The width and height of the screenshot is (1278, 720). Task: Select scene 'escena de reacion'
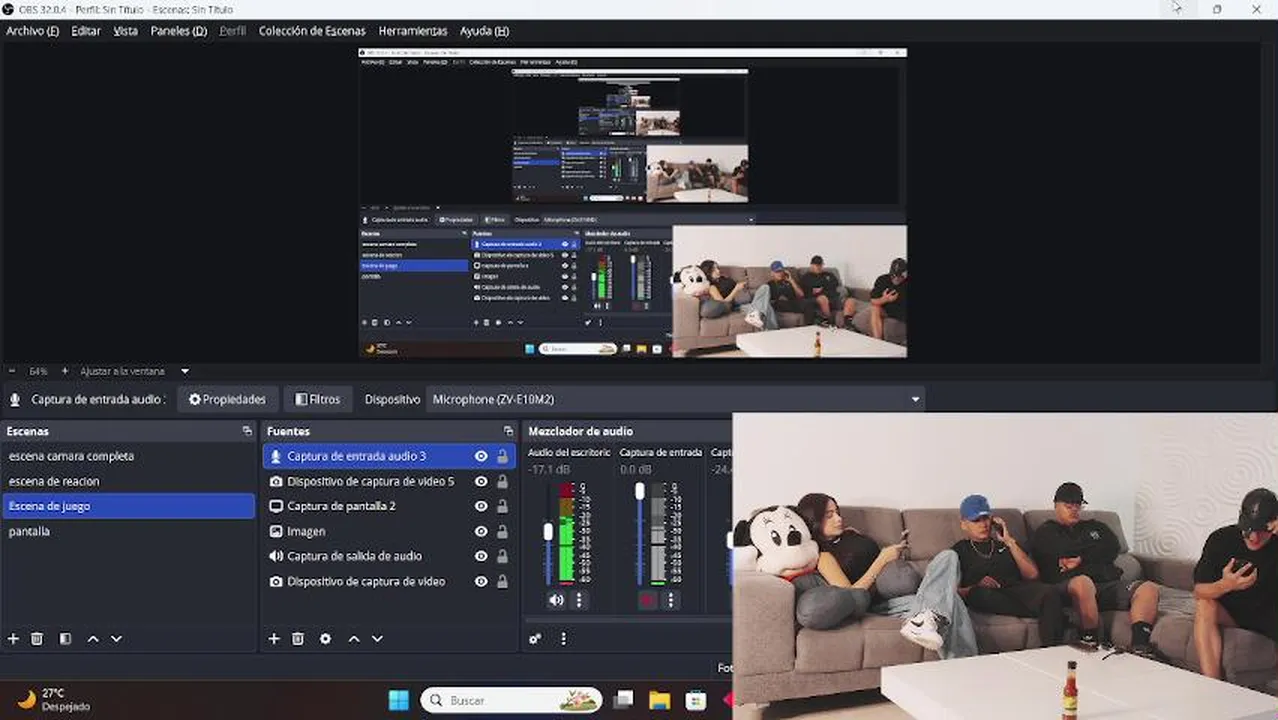[129, 481]
